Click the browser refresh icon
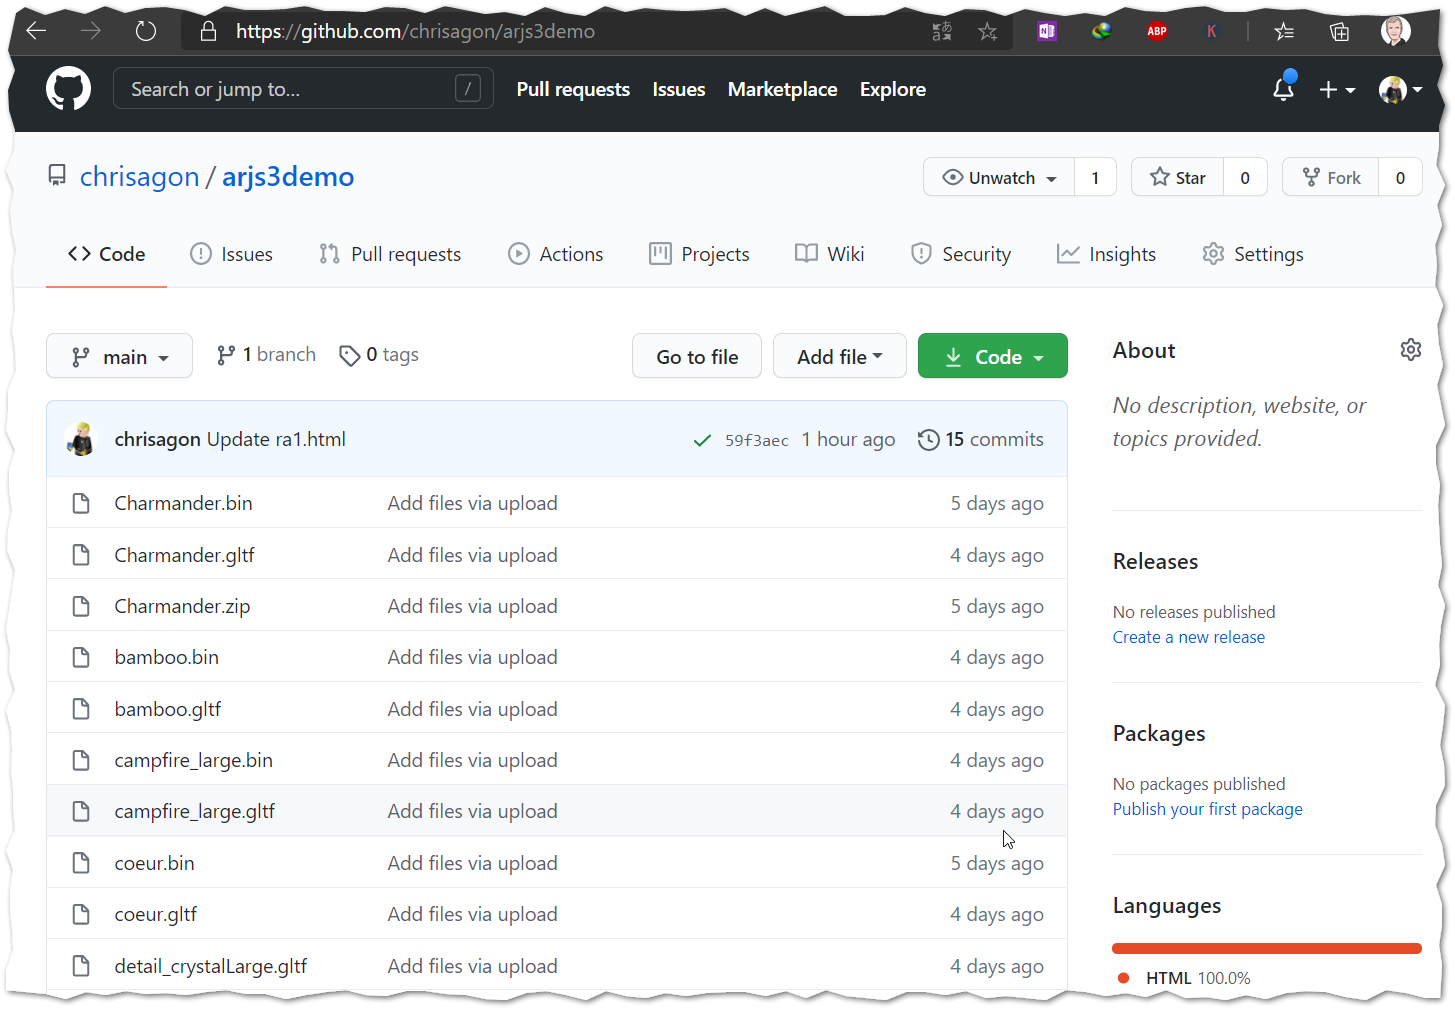1455x1010 pixels. (x=146, y=31)
